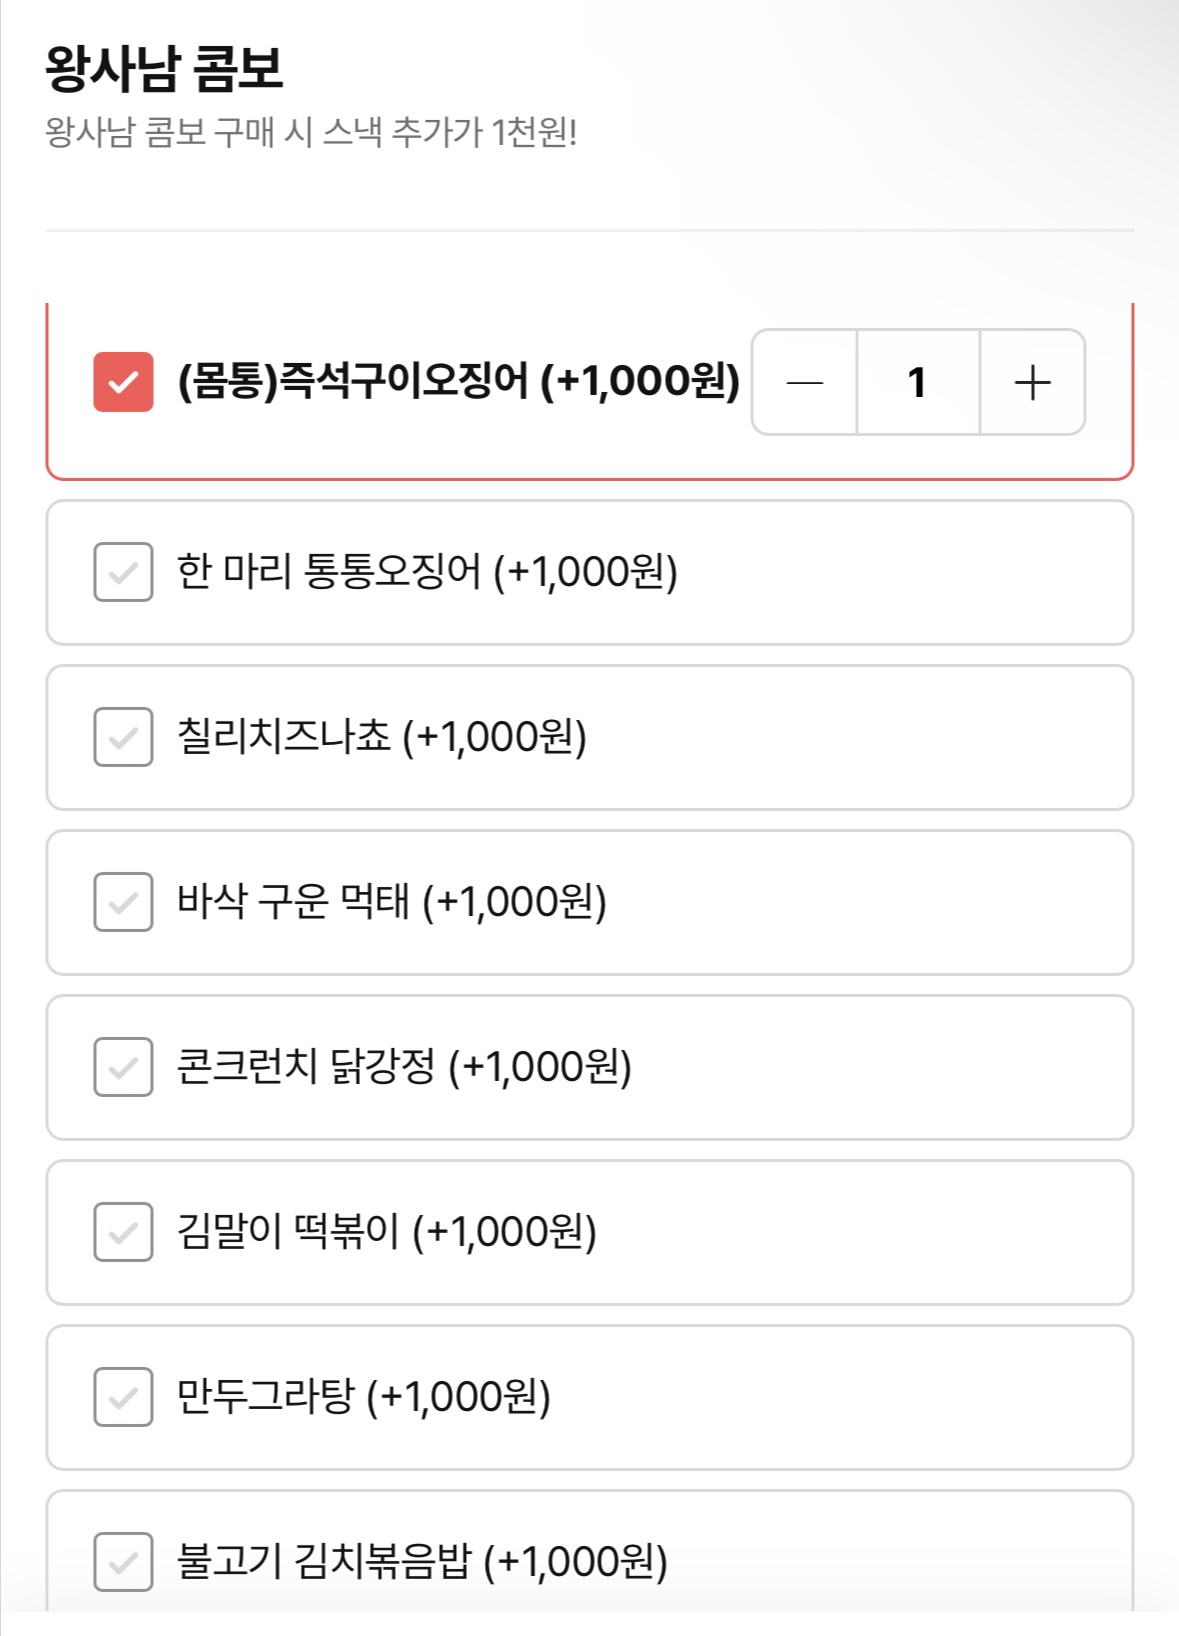Click the (몸통)즉석구이오징어 option label
Viewport: 1179px width, 1636px height.
coord(458,381)
